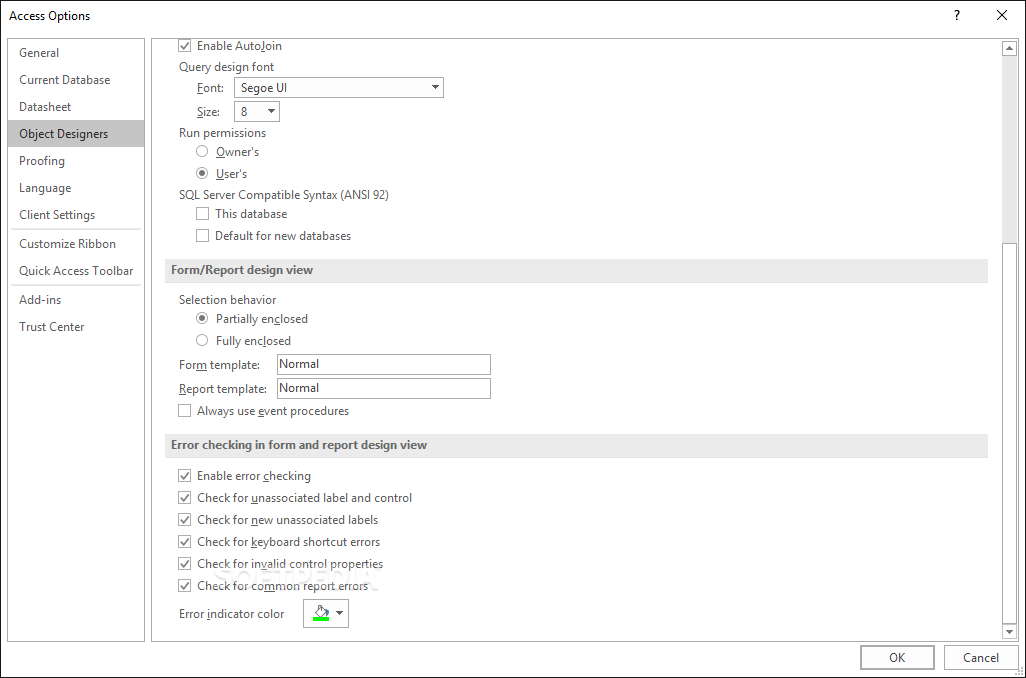Go to Proofing options
Screen dimensions: 1026x678
[76, 161]
